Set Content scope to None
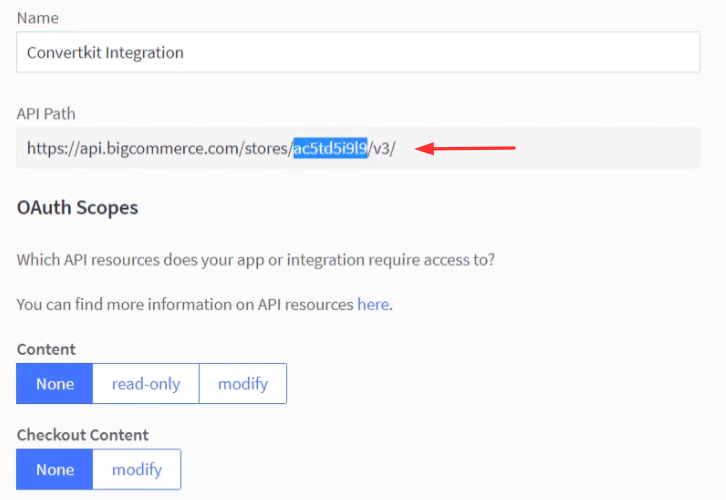 [x=55, y=384]
